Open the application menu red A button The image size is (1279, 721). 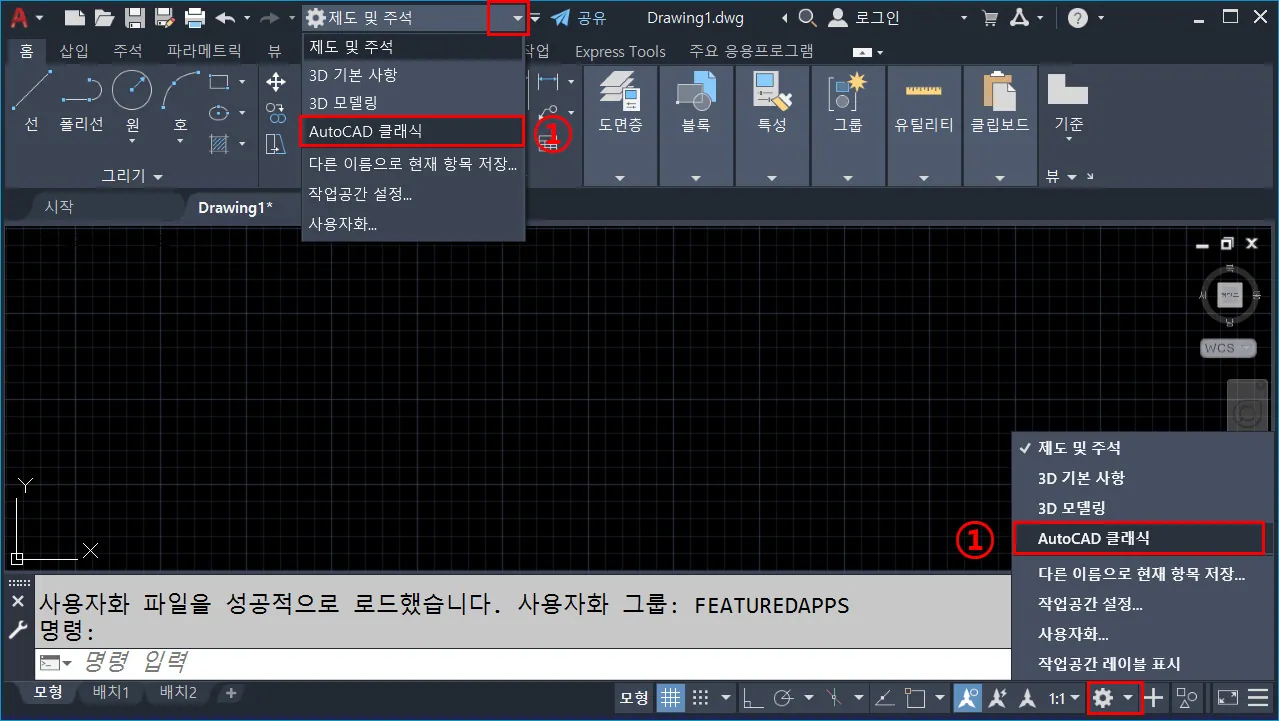point(24,17)
